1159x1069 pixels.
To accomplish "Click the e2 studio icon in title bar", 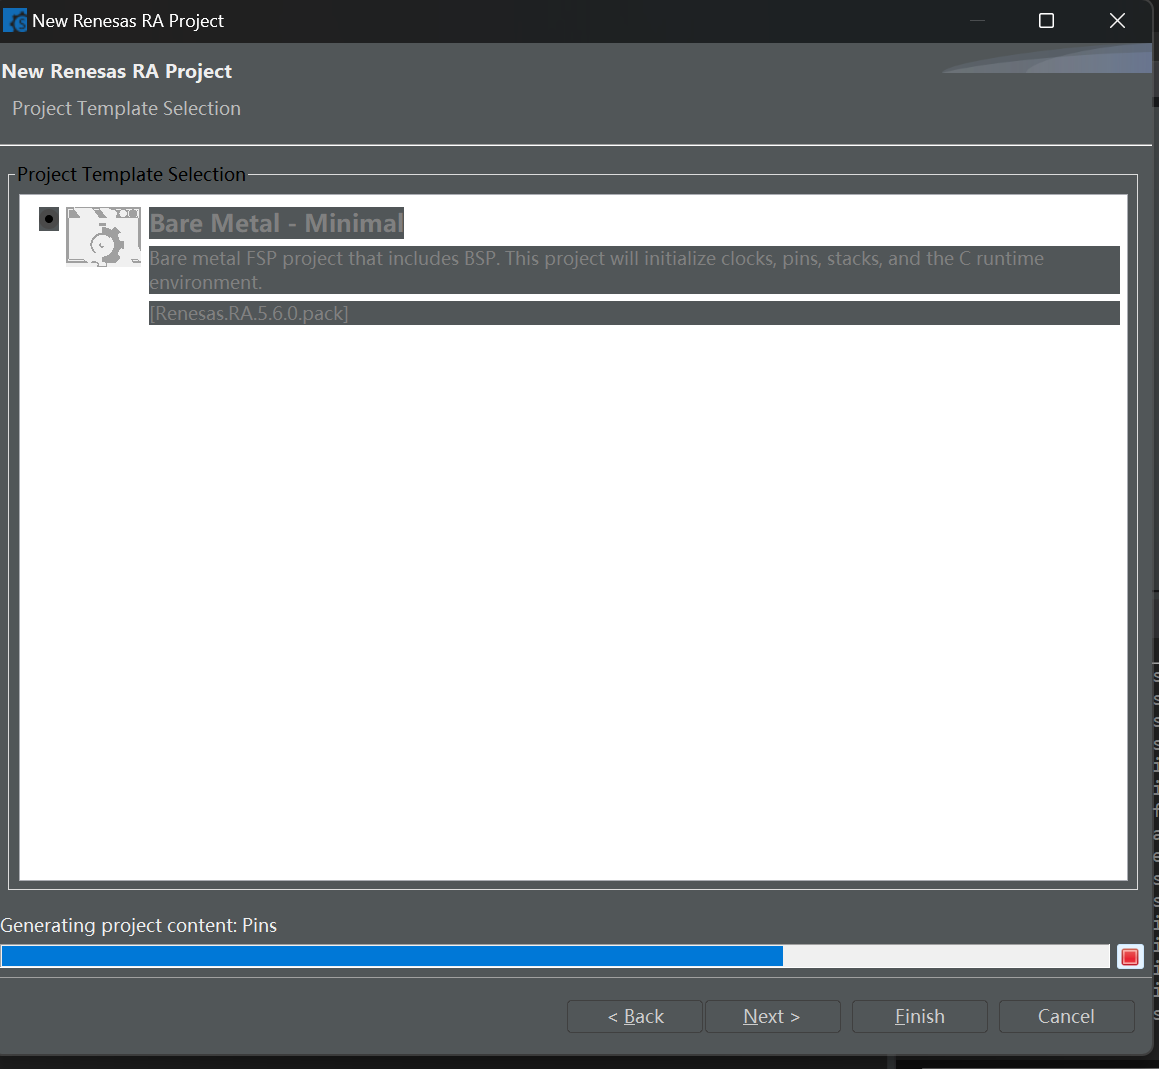I will [x=15, y=21].
